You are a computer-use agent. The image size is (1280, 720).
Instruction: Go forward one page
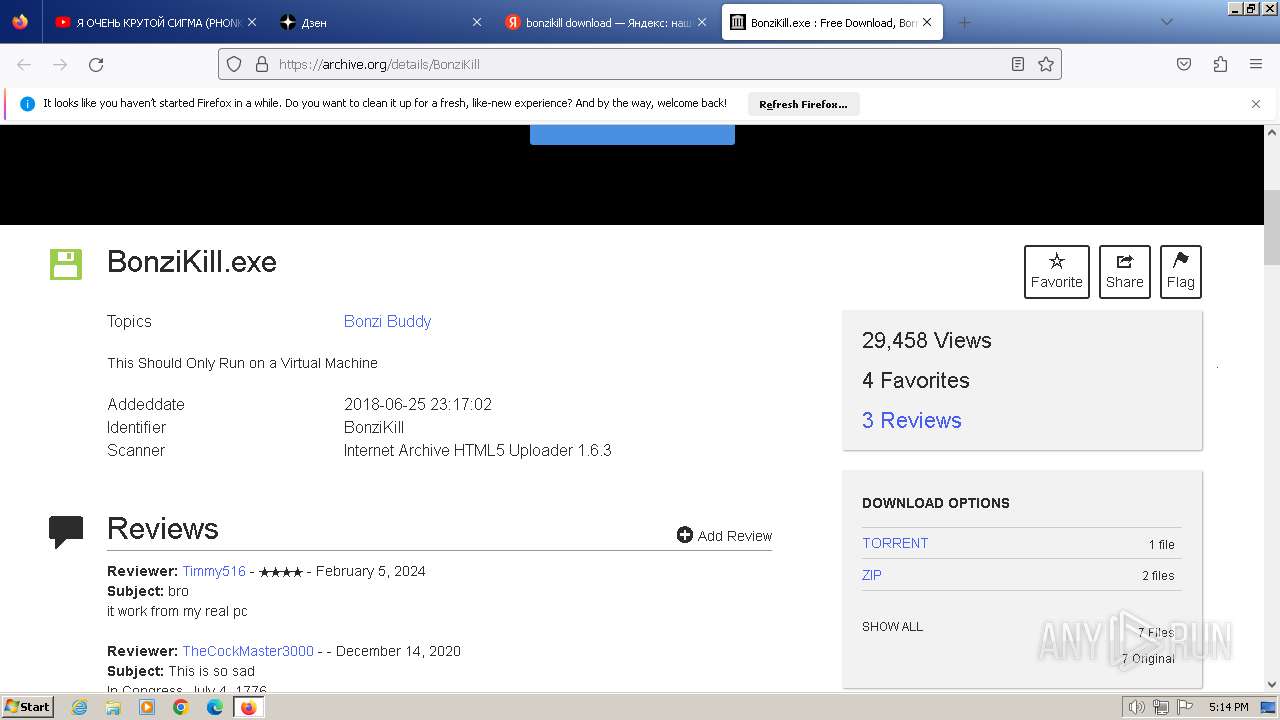60,64
